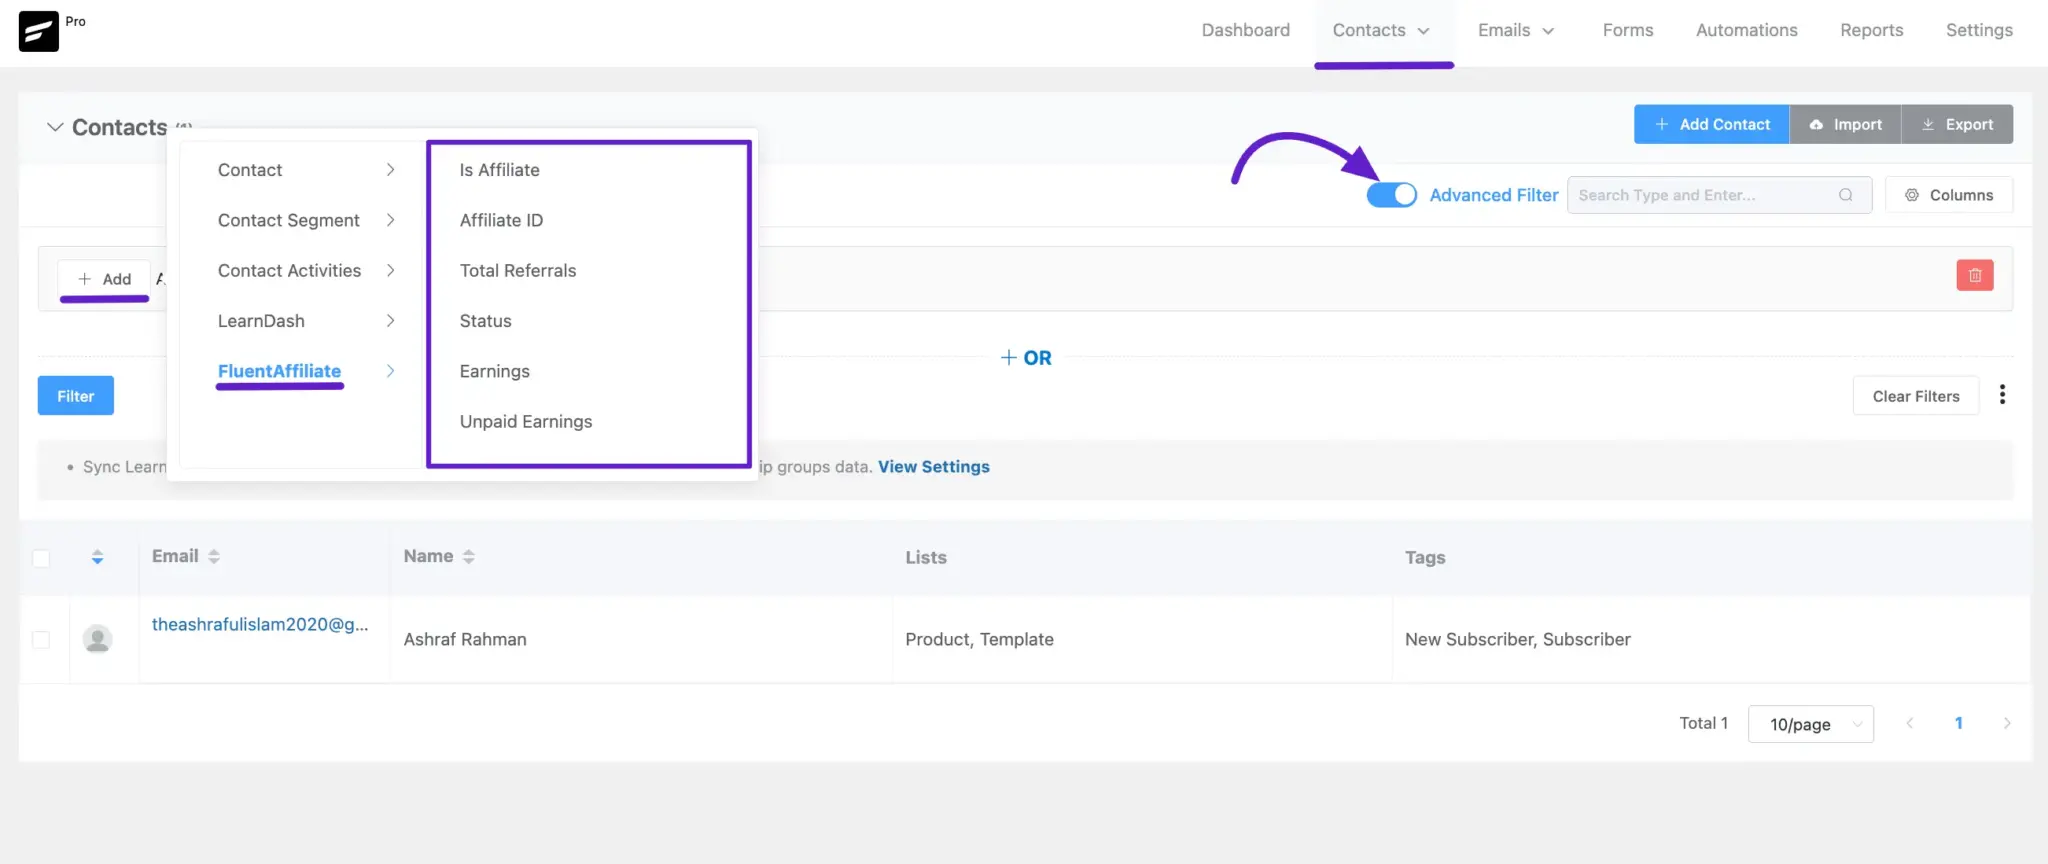This screenshot has width=2048, height=864.
Task: Click the sort arrows beside Email header
Action: (x=214, y=557)
